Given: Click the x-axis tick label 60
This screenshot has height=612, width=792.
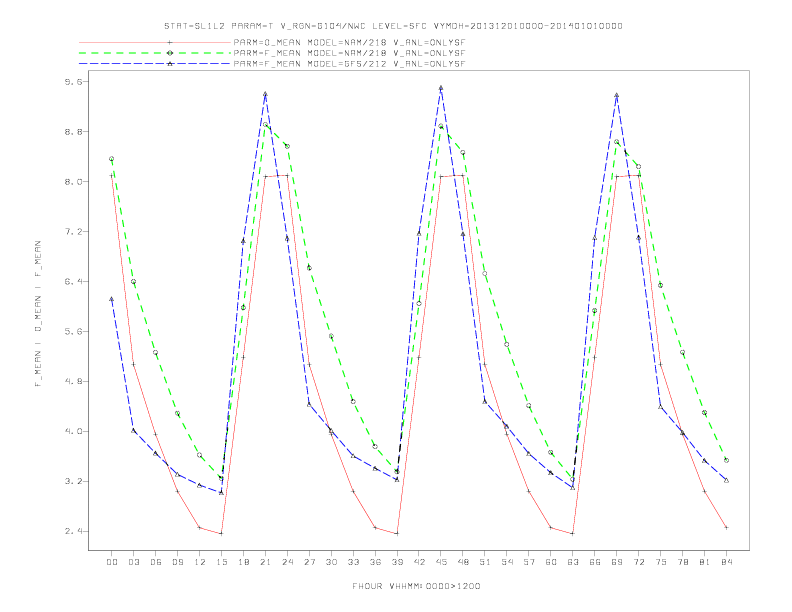Looking at the screenshot, I should pyautogui.click(x=551, y=562).
